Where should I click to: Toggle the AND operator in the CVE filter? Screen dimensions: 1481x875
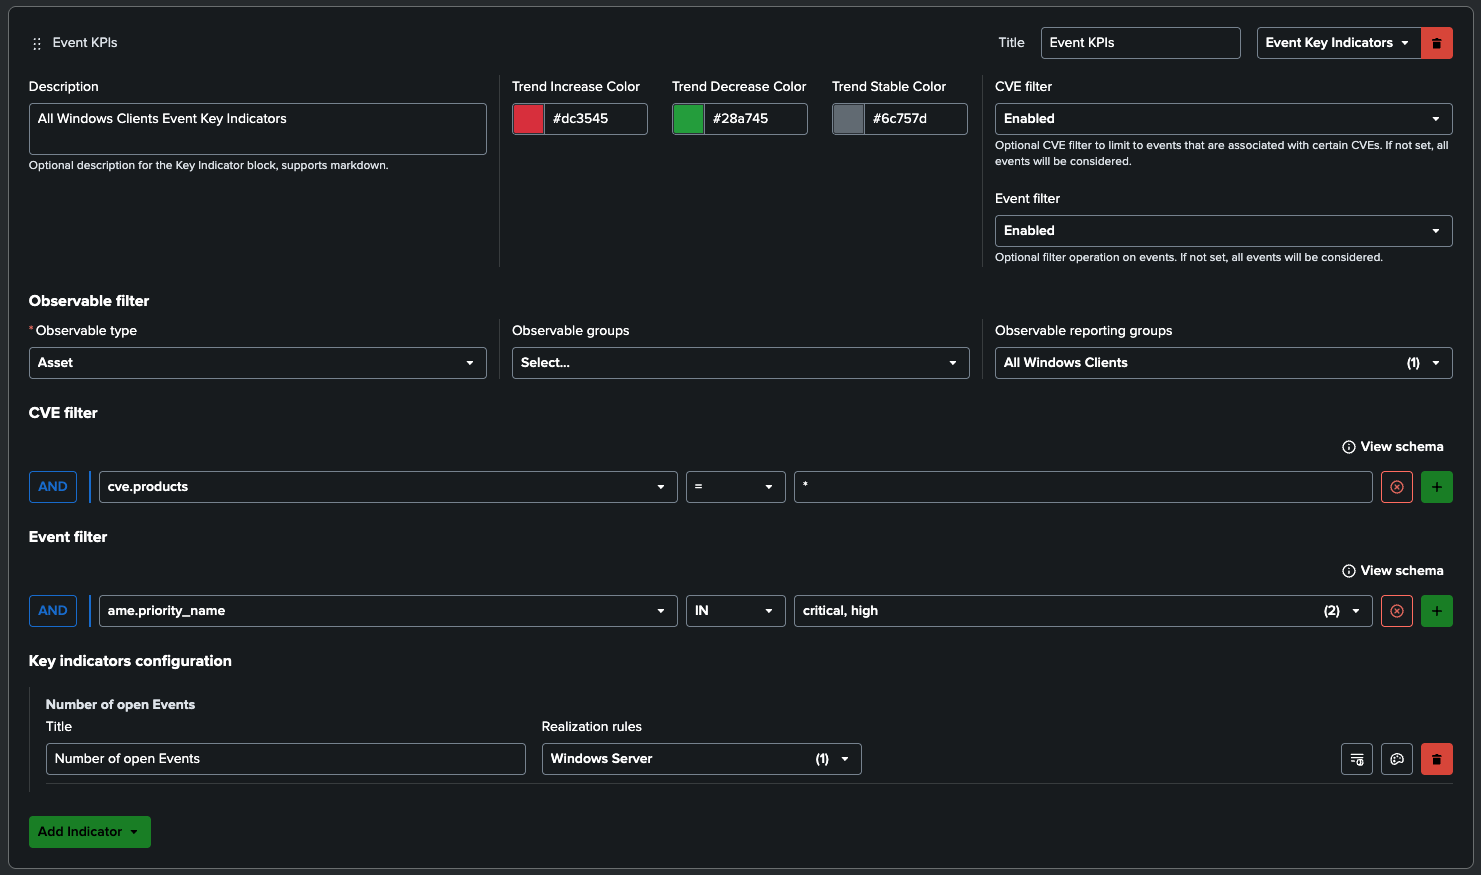click(x=52, y=487)
